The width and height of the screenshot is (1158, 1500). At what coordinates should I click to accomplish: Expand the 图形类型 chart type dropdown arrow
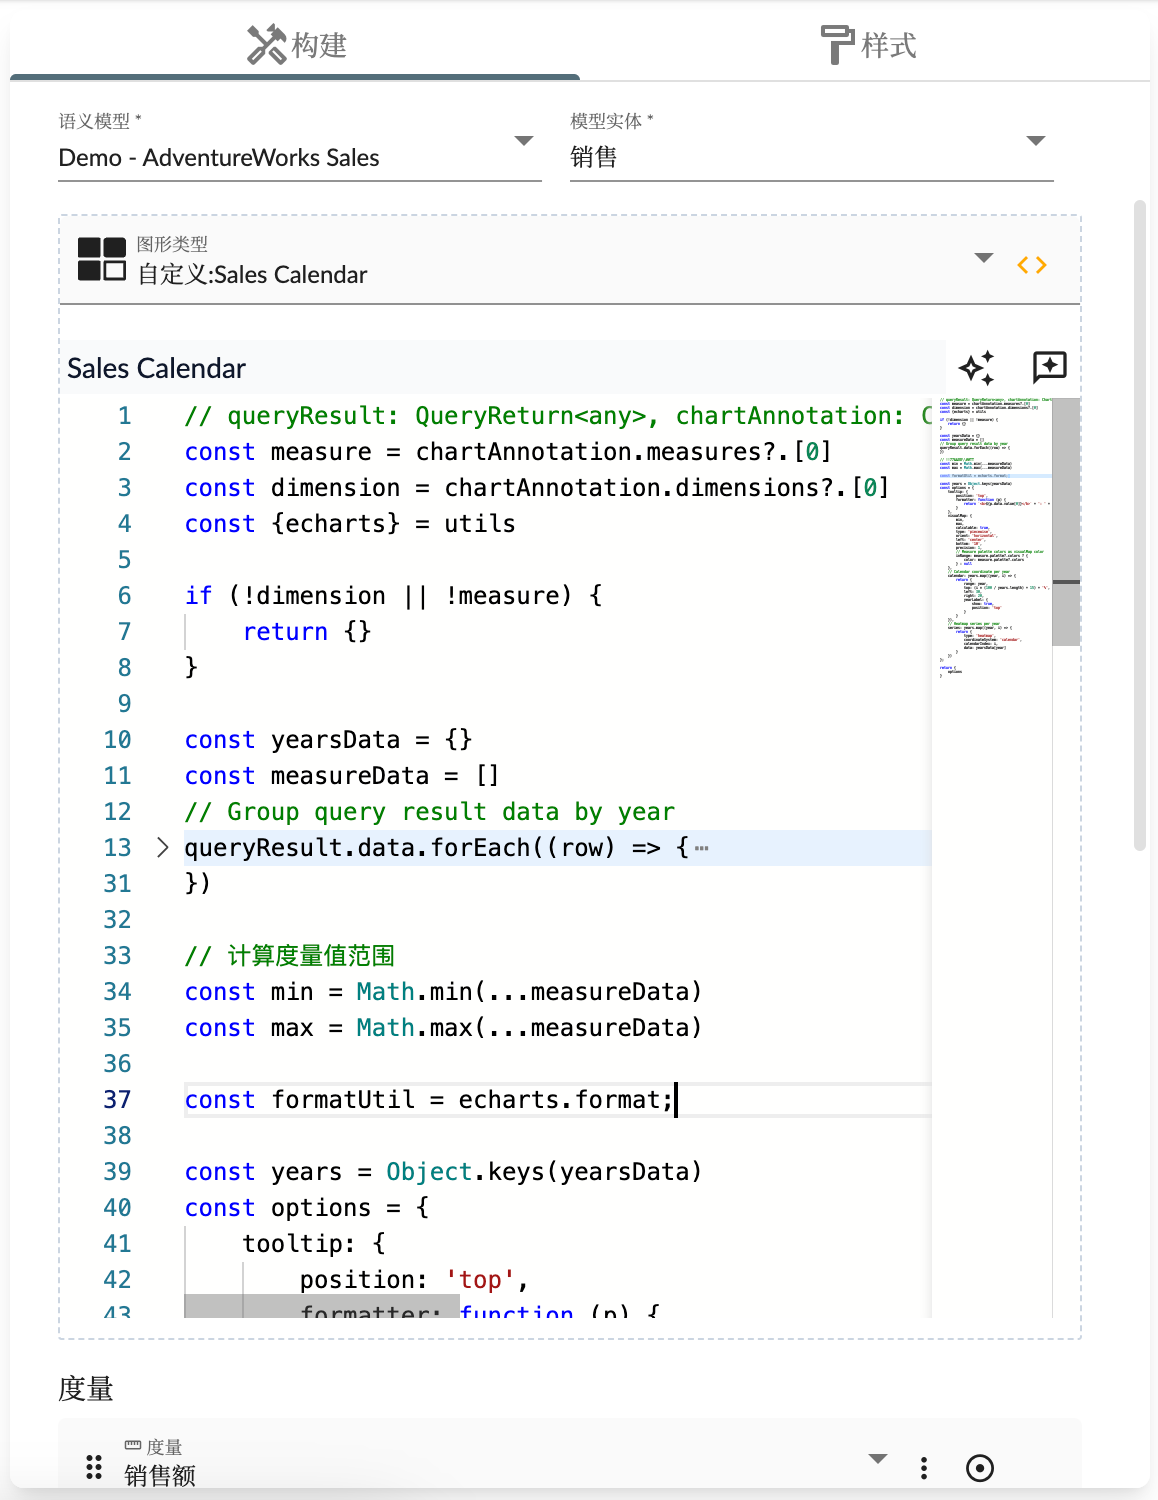(x=983, y=258)
